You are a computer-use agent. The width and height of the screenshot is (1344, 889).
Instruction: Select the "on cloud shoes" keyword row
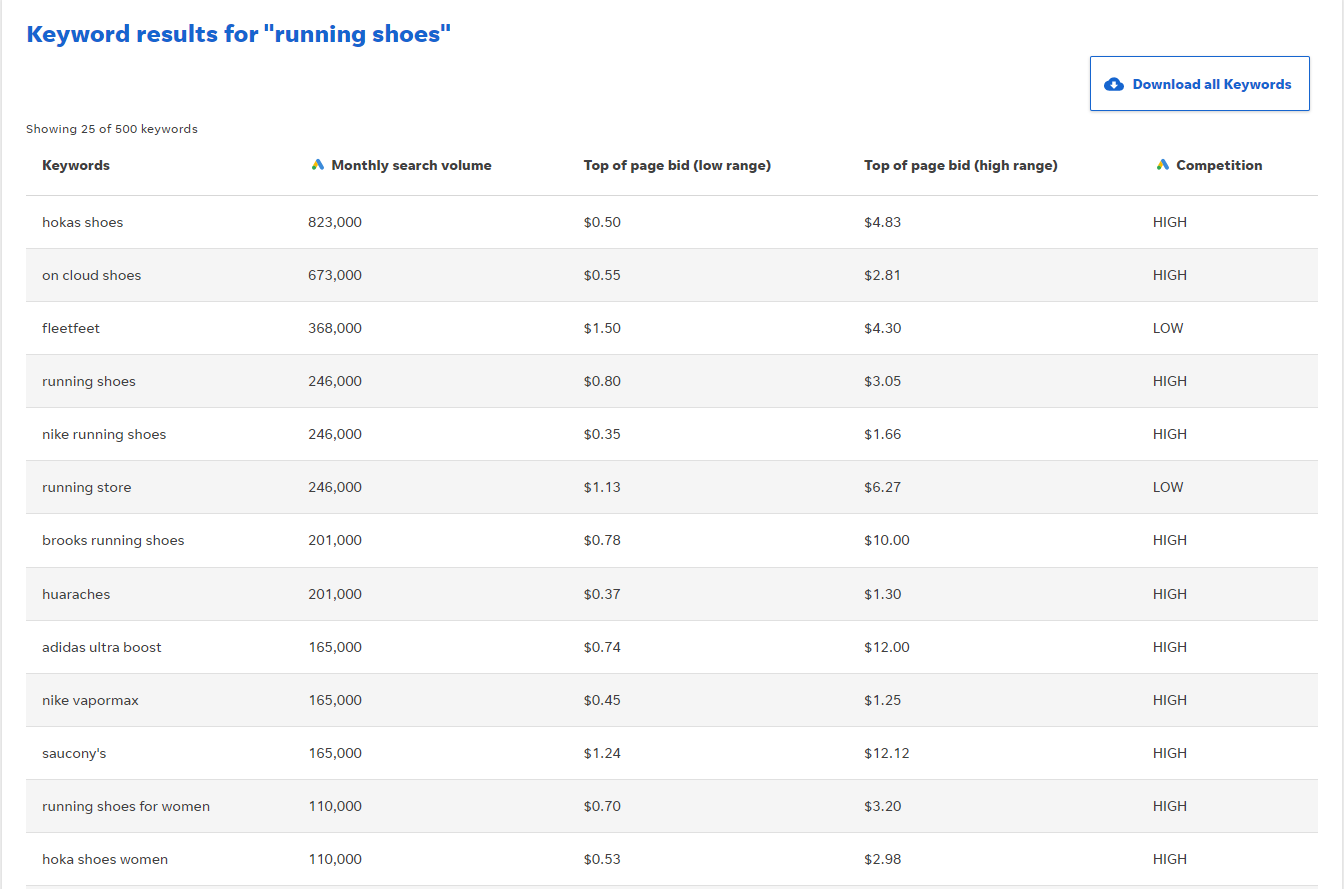tap(91, 275)
